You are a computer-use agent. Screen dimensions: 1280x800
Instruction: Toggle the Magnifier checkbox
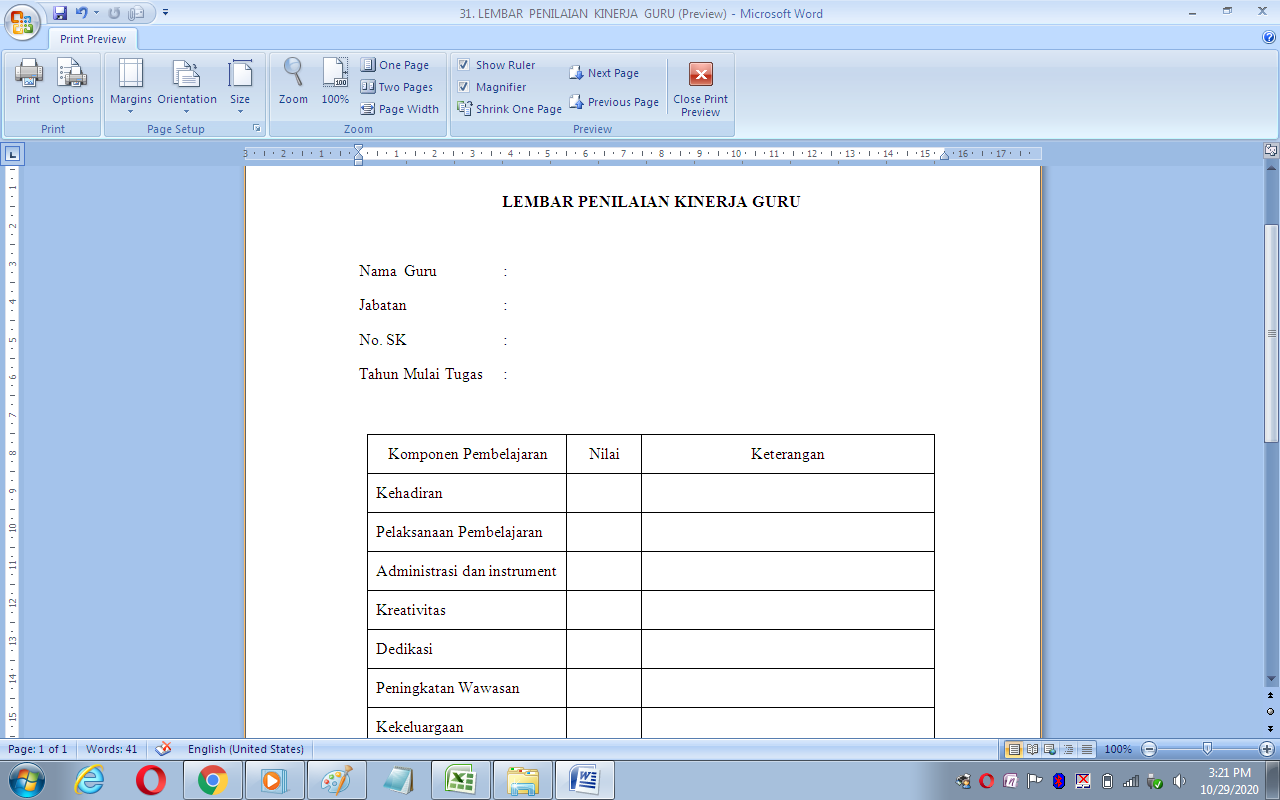[464, 87]
